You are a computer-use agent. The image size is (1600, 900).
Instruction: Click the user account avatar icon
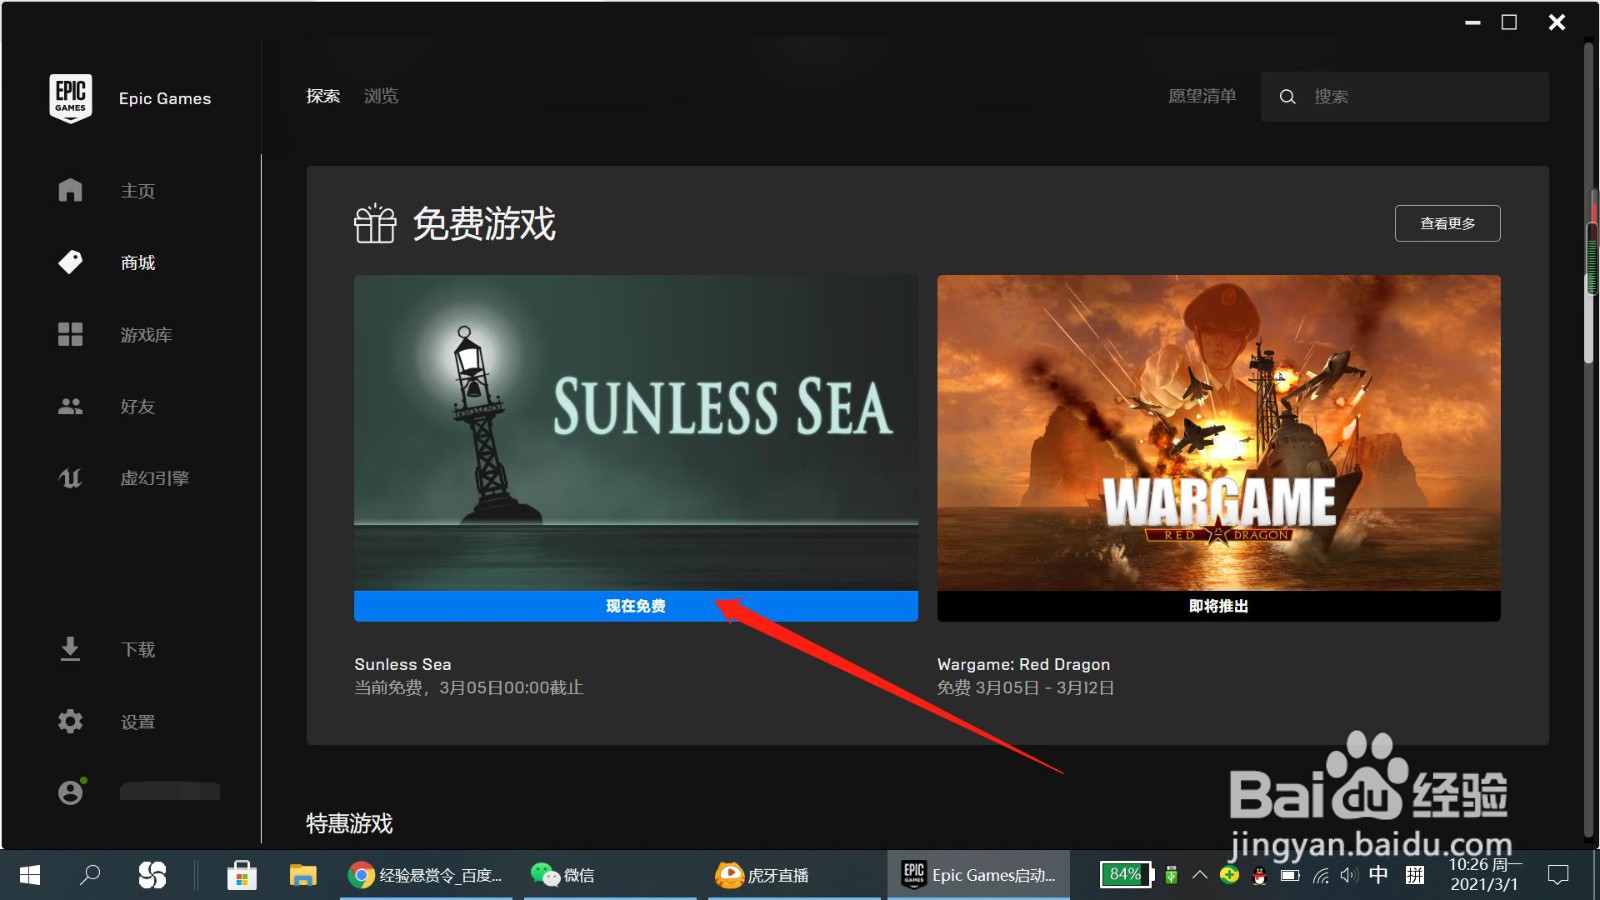tap(70, 792)
